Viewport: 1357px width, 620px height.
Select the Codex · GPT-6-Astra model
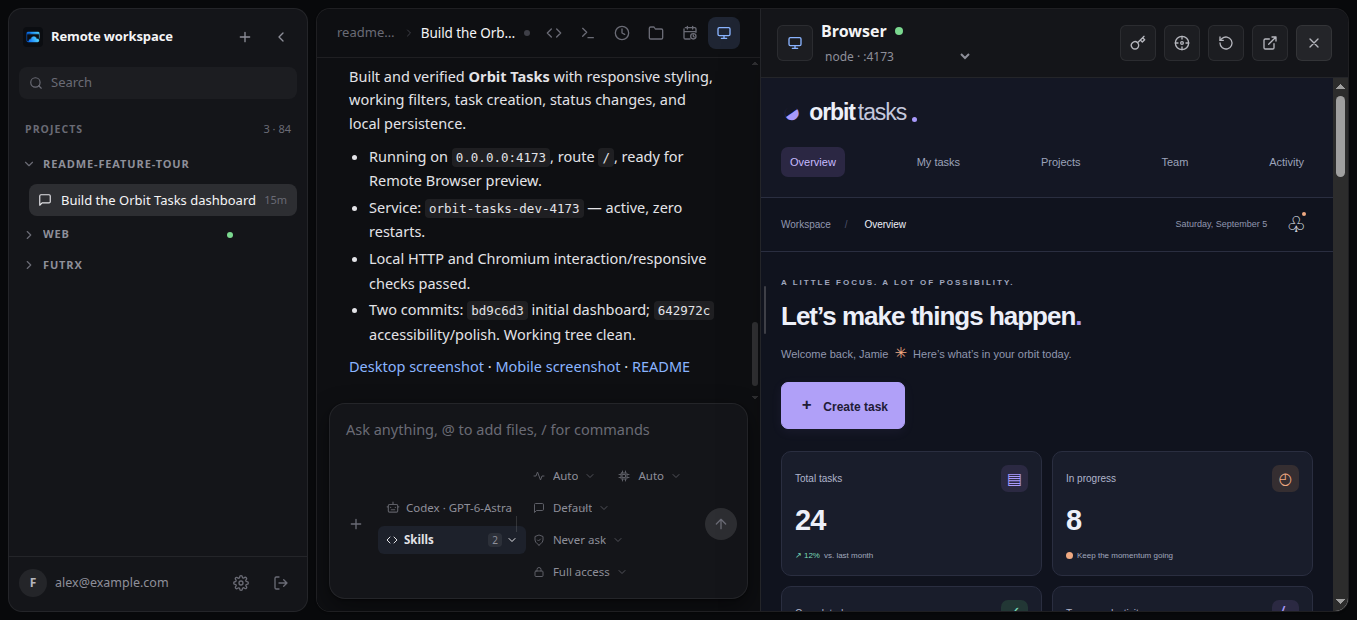pos(449,508)
